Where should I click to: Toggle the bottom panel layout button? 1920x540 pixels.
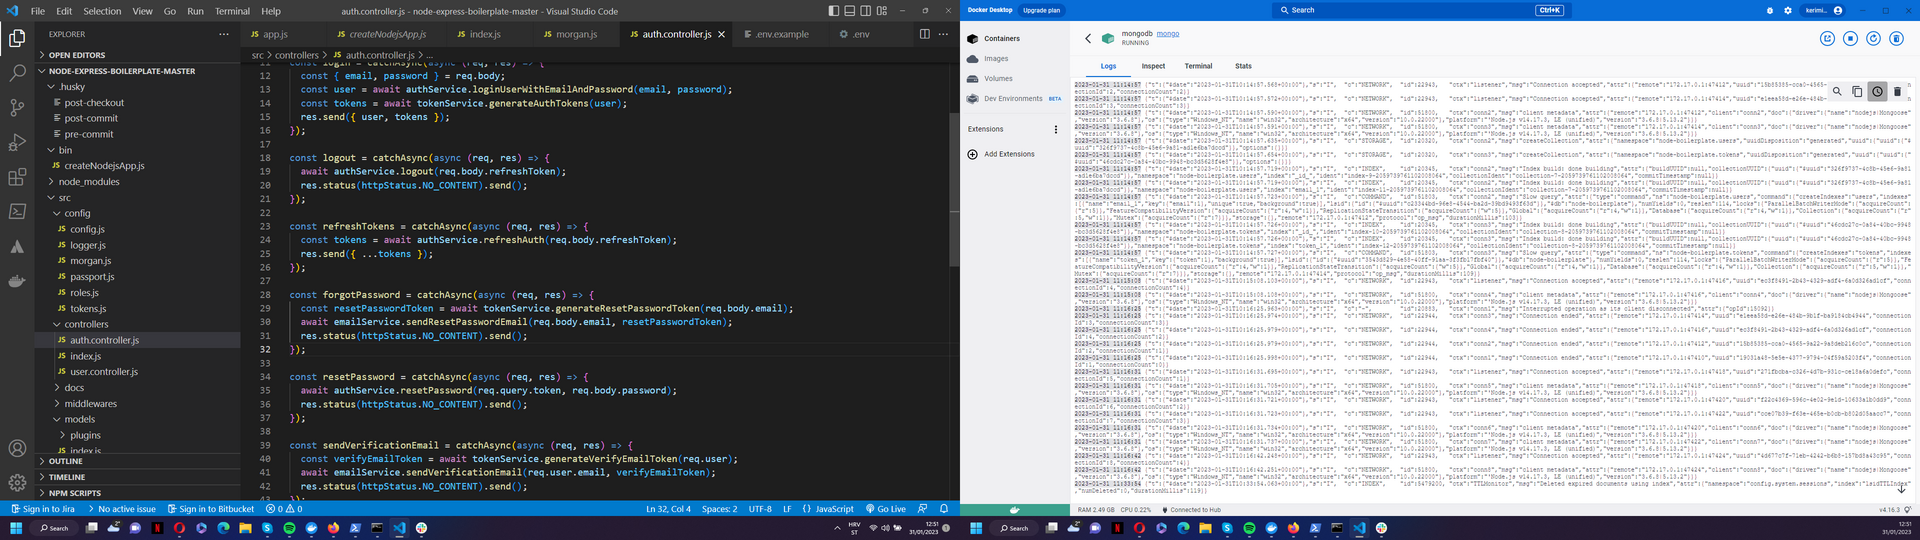(x=850, y=11)
